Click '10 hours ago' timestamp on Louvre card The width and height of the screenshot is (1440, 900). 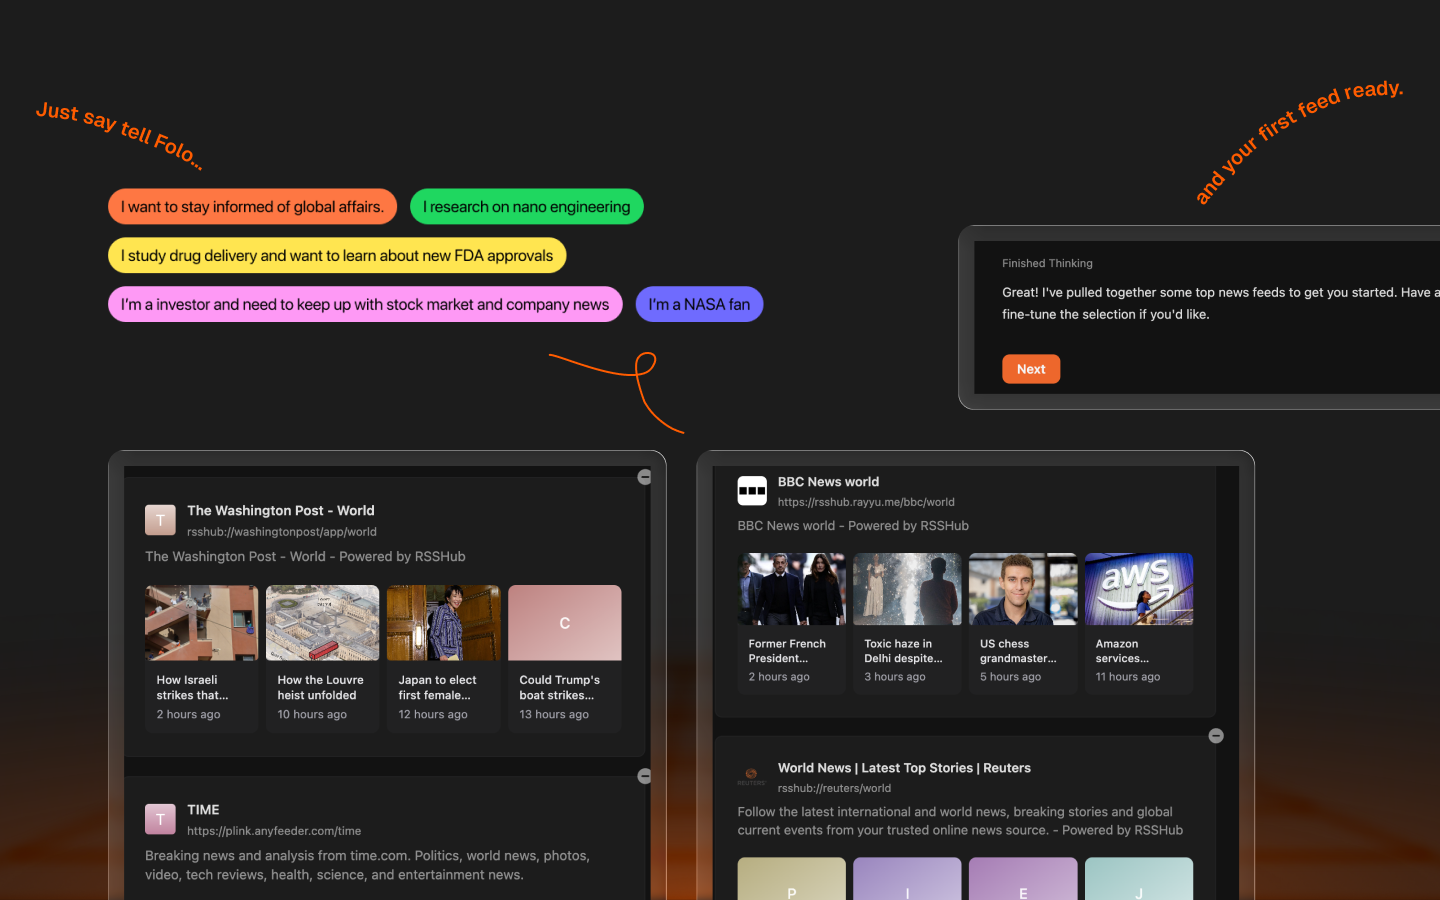click(312, 715)
